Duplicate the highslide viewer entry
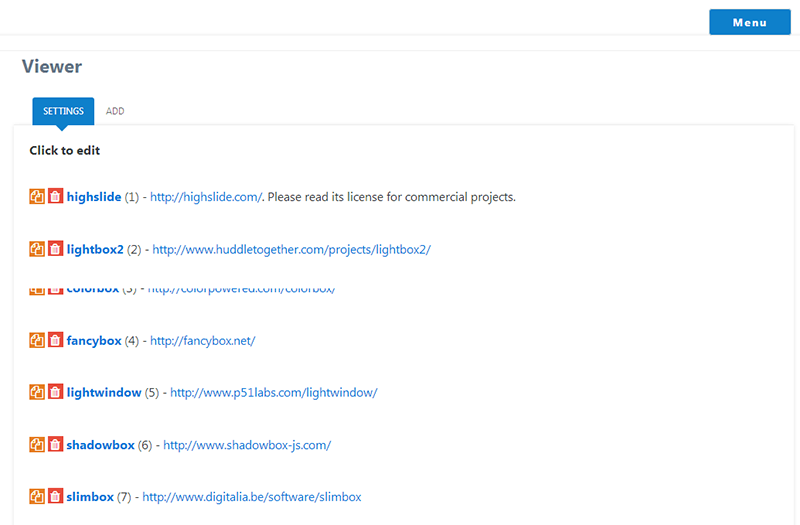 tap(37, 196)
